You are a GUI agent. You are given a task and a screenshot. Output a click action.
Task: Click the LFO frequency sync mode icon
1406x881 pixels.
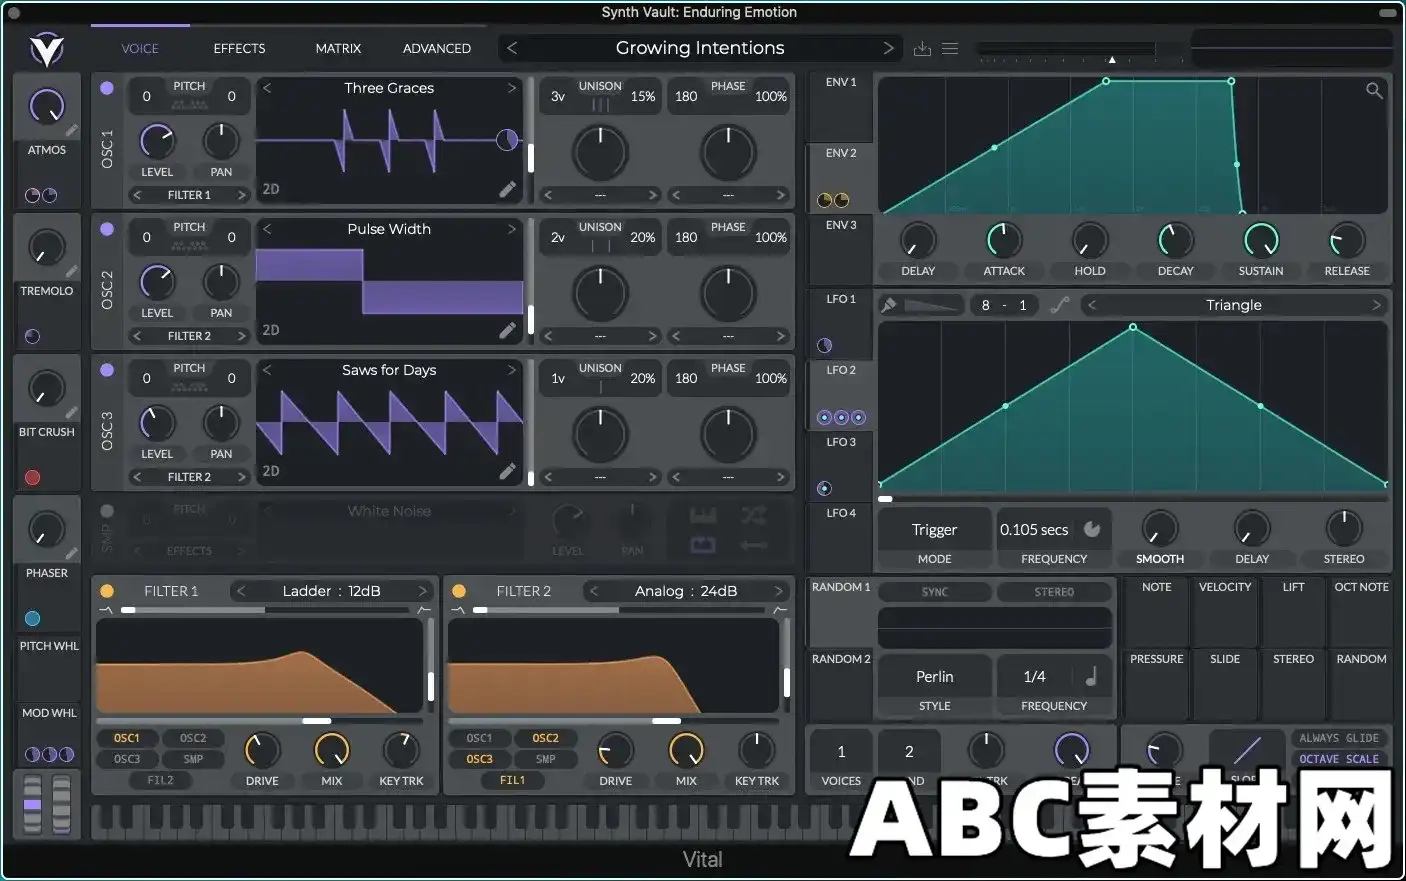click(x=1092, y=529)
